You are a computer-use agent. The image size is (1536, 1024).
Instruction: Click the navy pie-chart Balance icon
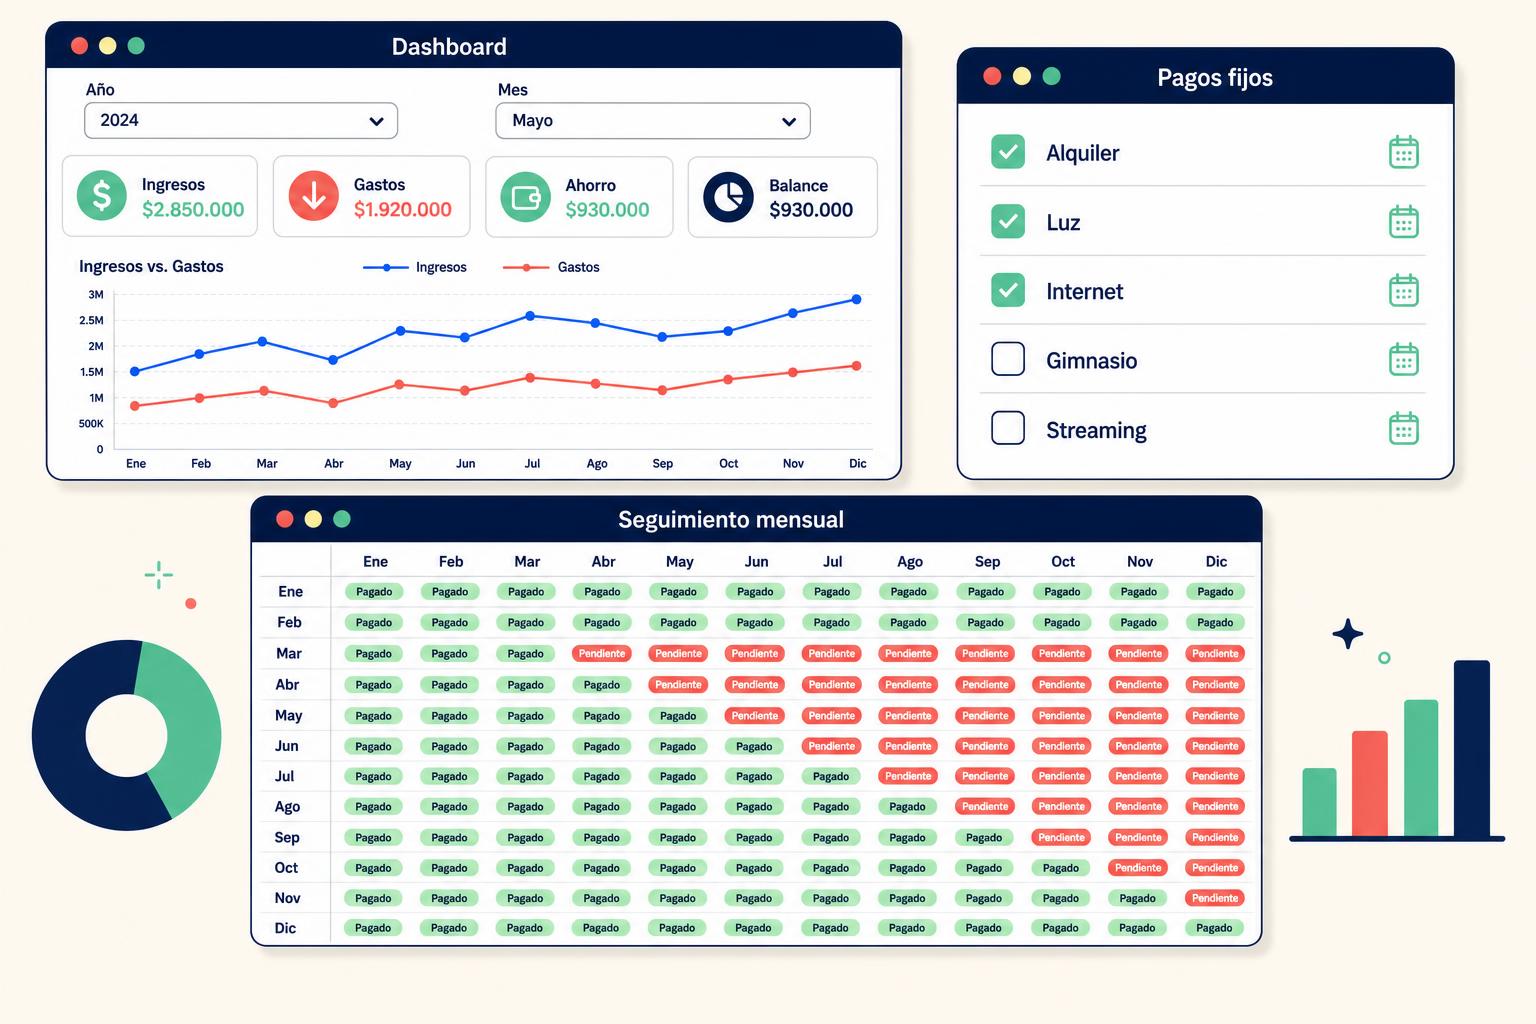(x=728, y=197)
